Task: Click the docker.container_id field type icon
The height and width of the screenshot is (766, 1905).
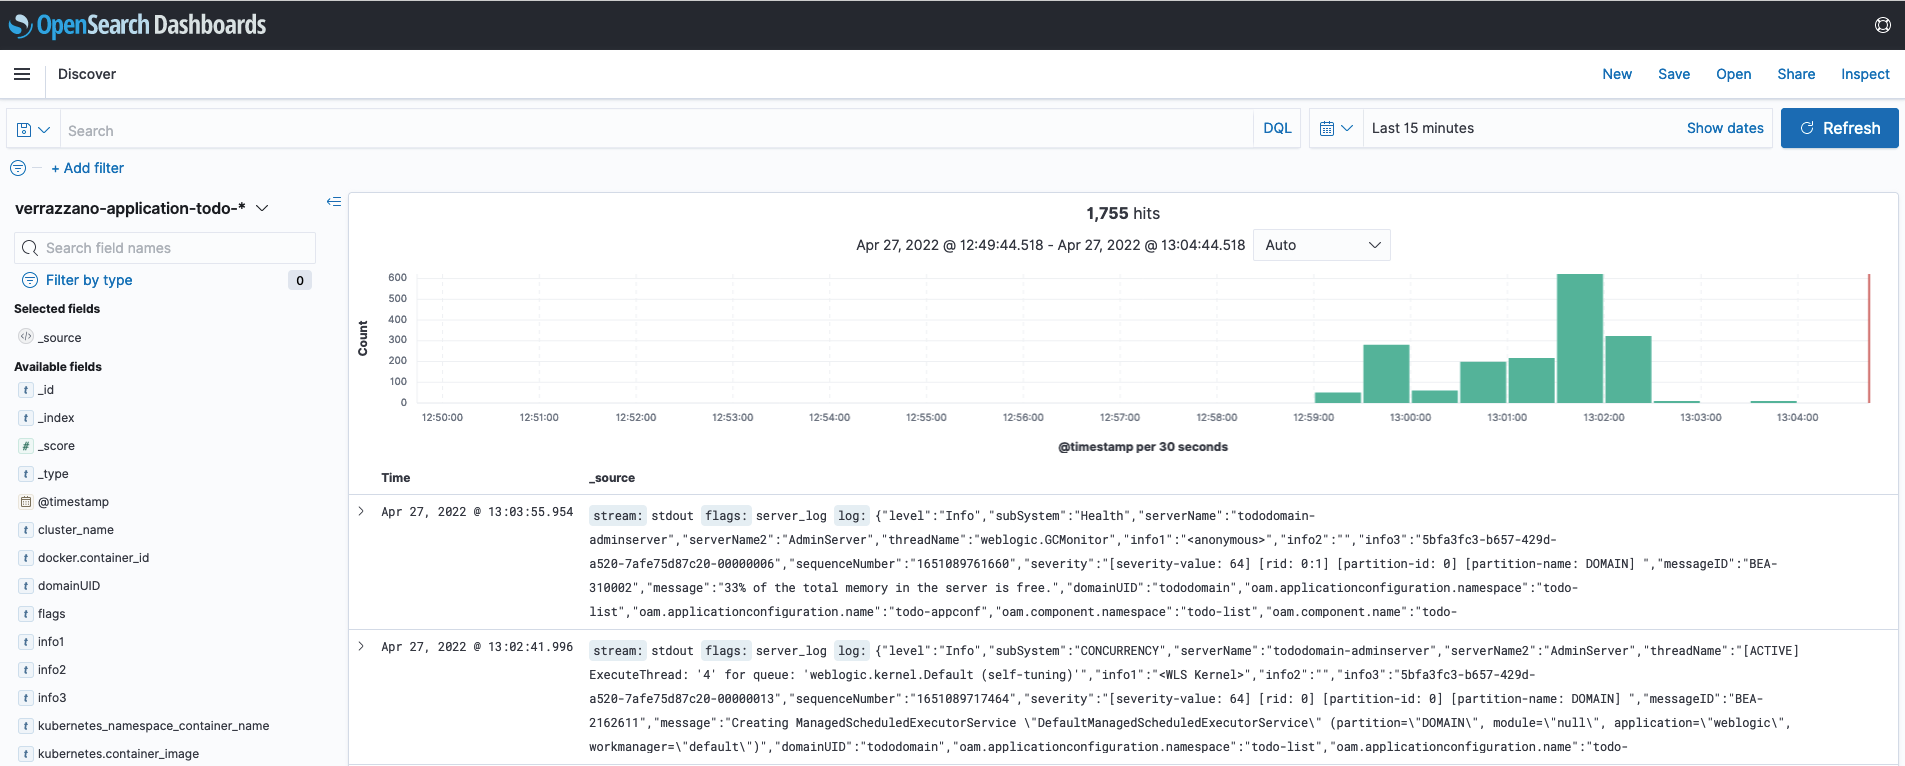Action: [26, 558]
